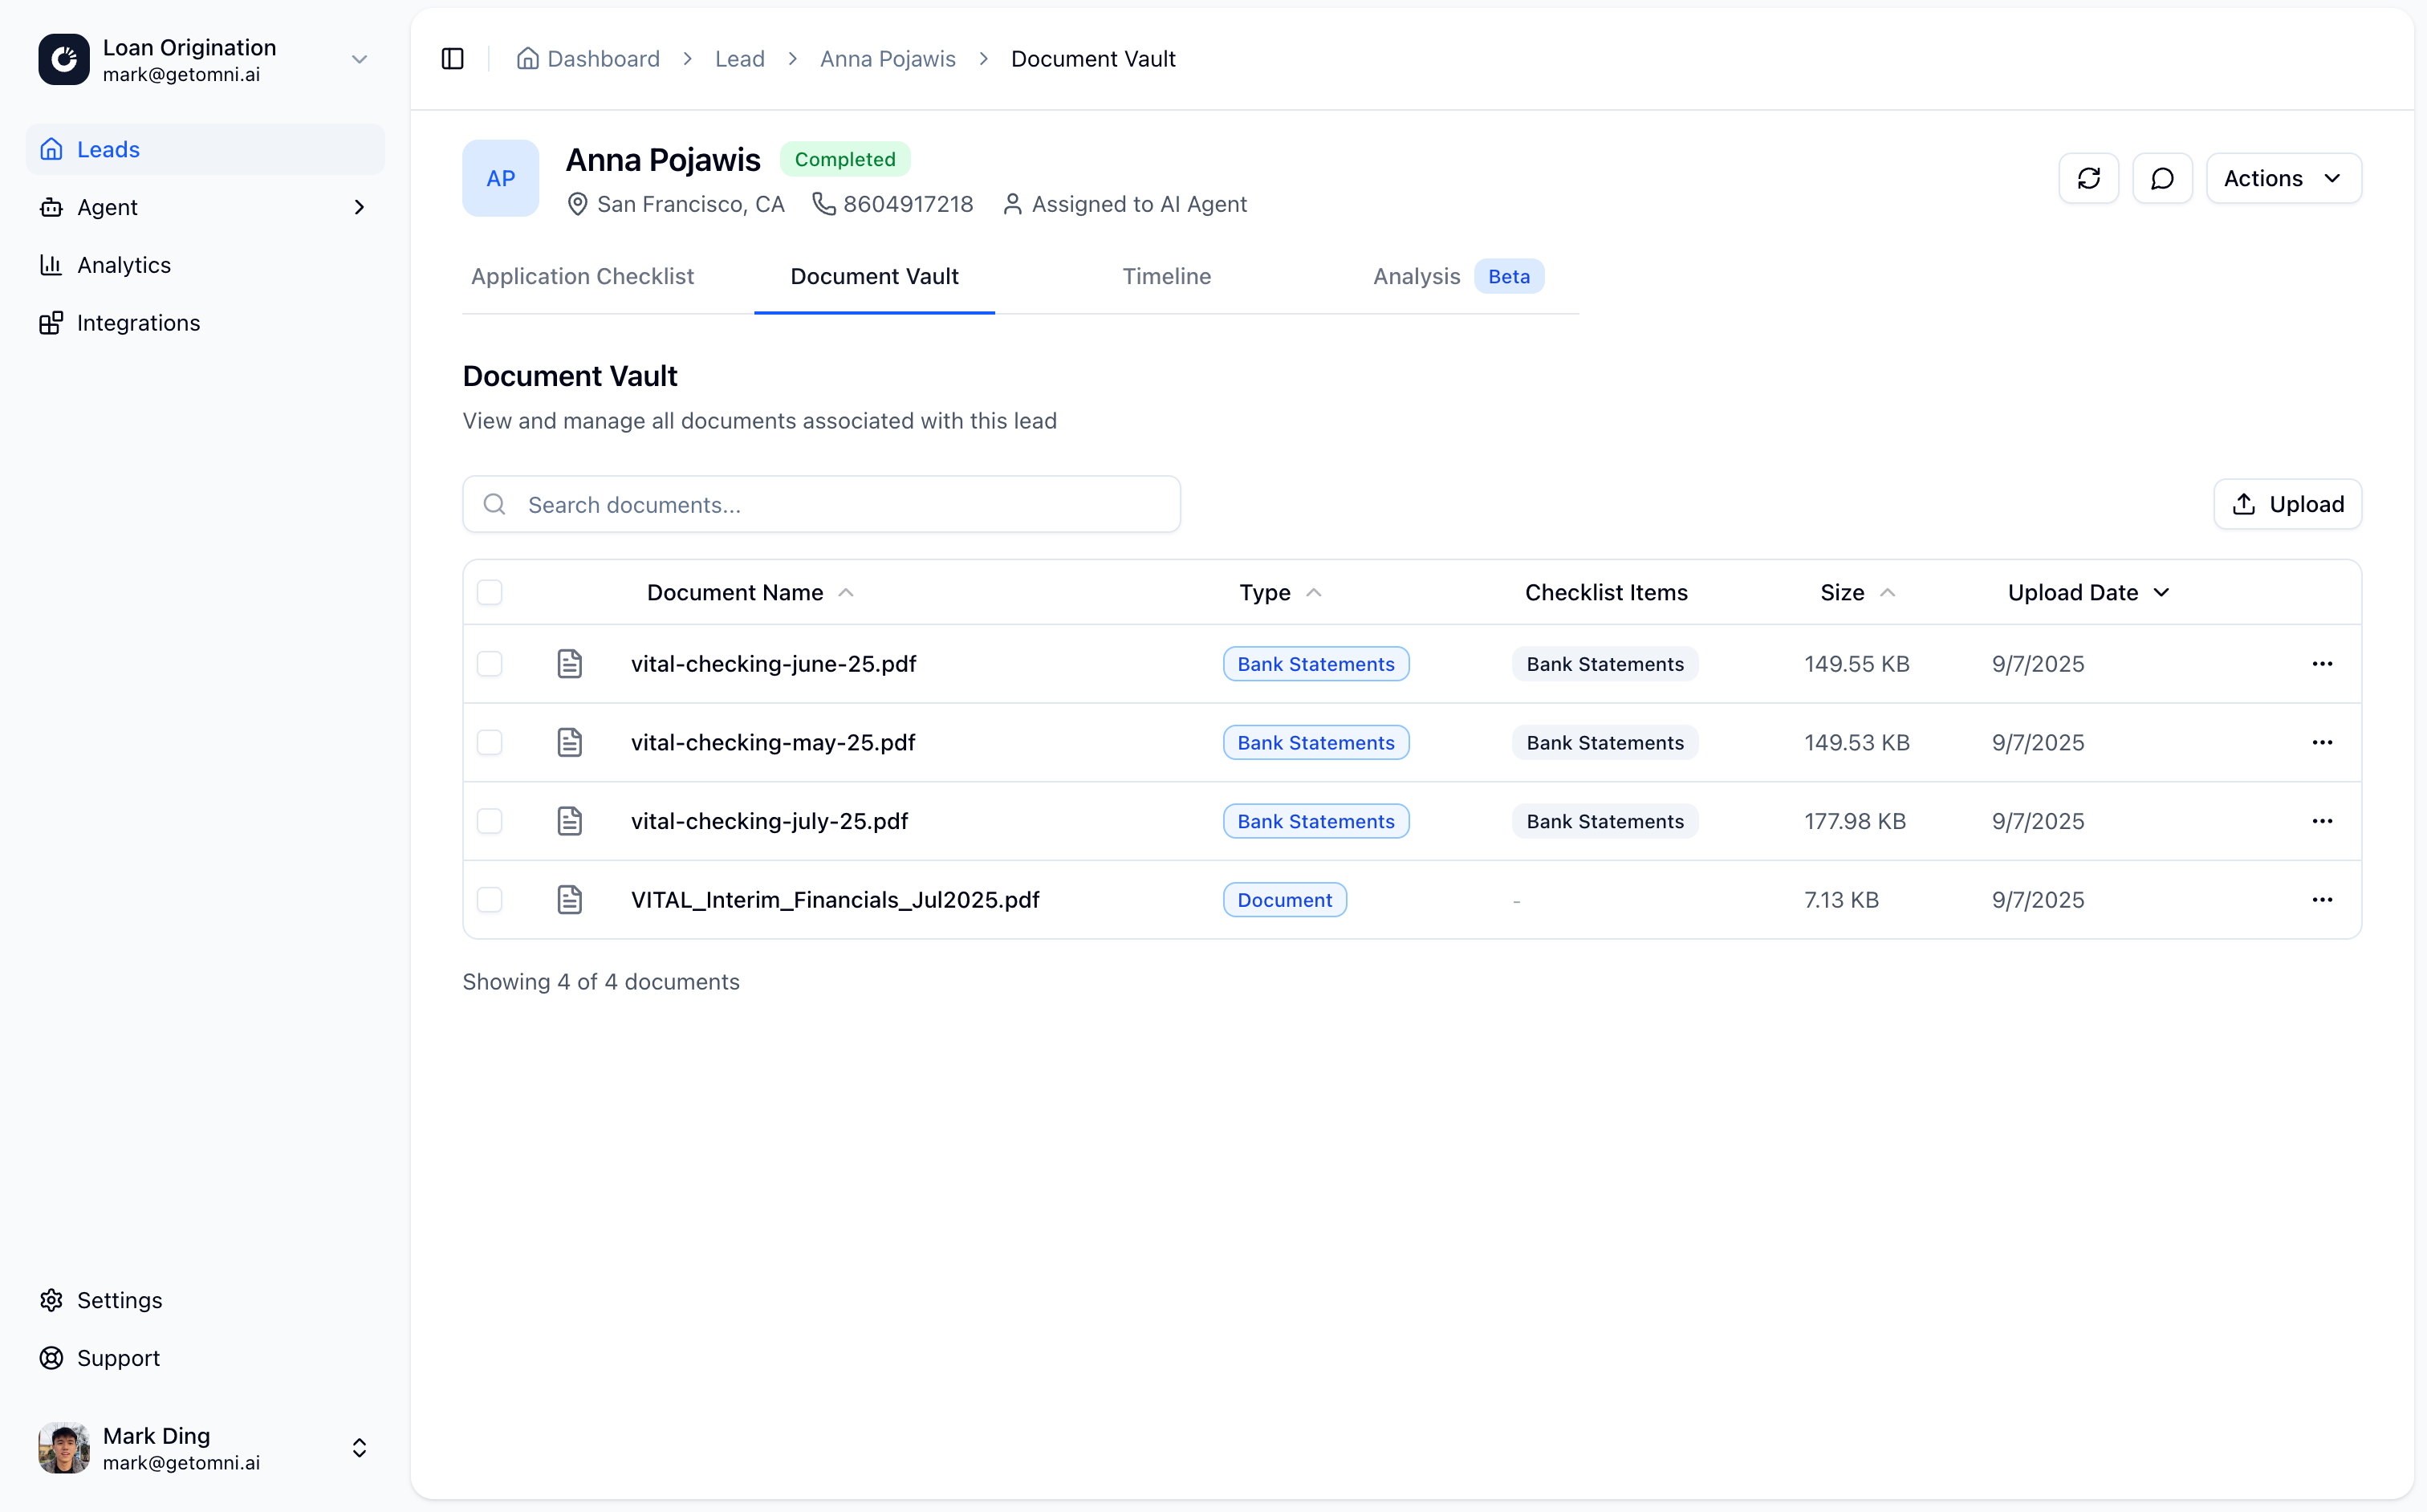This screenshot has width=2427, height=1512.
Task: Tick checkbox for vital-checking-june-25.pdf
Action: coord(489,664)
